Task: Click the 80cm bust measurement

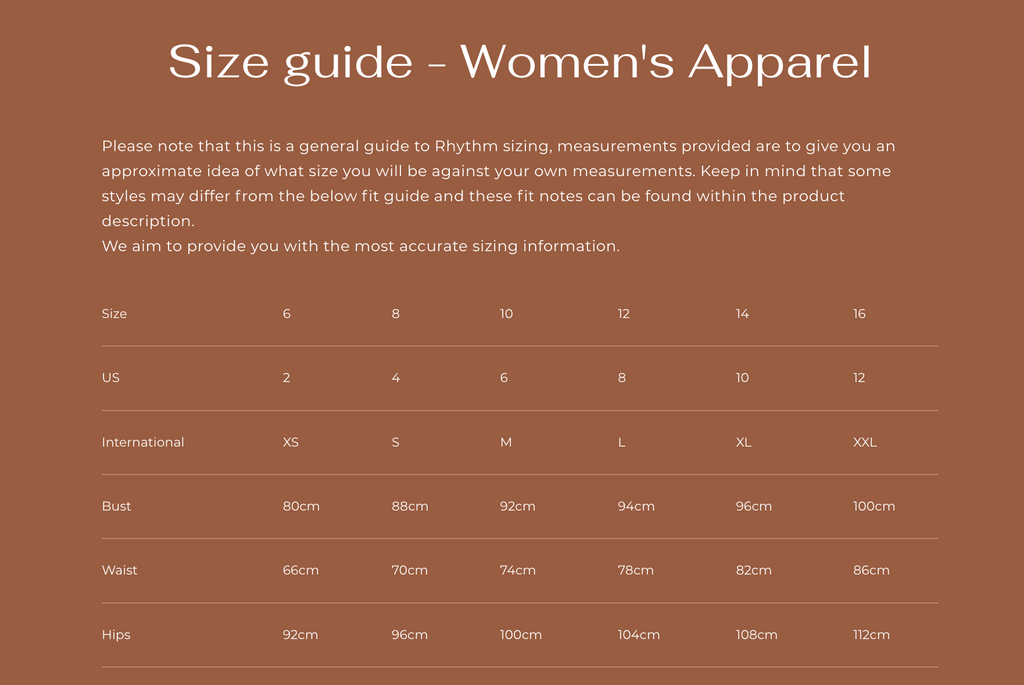Action: (x=301, y=506)
